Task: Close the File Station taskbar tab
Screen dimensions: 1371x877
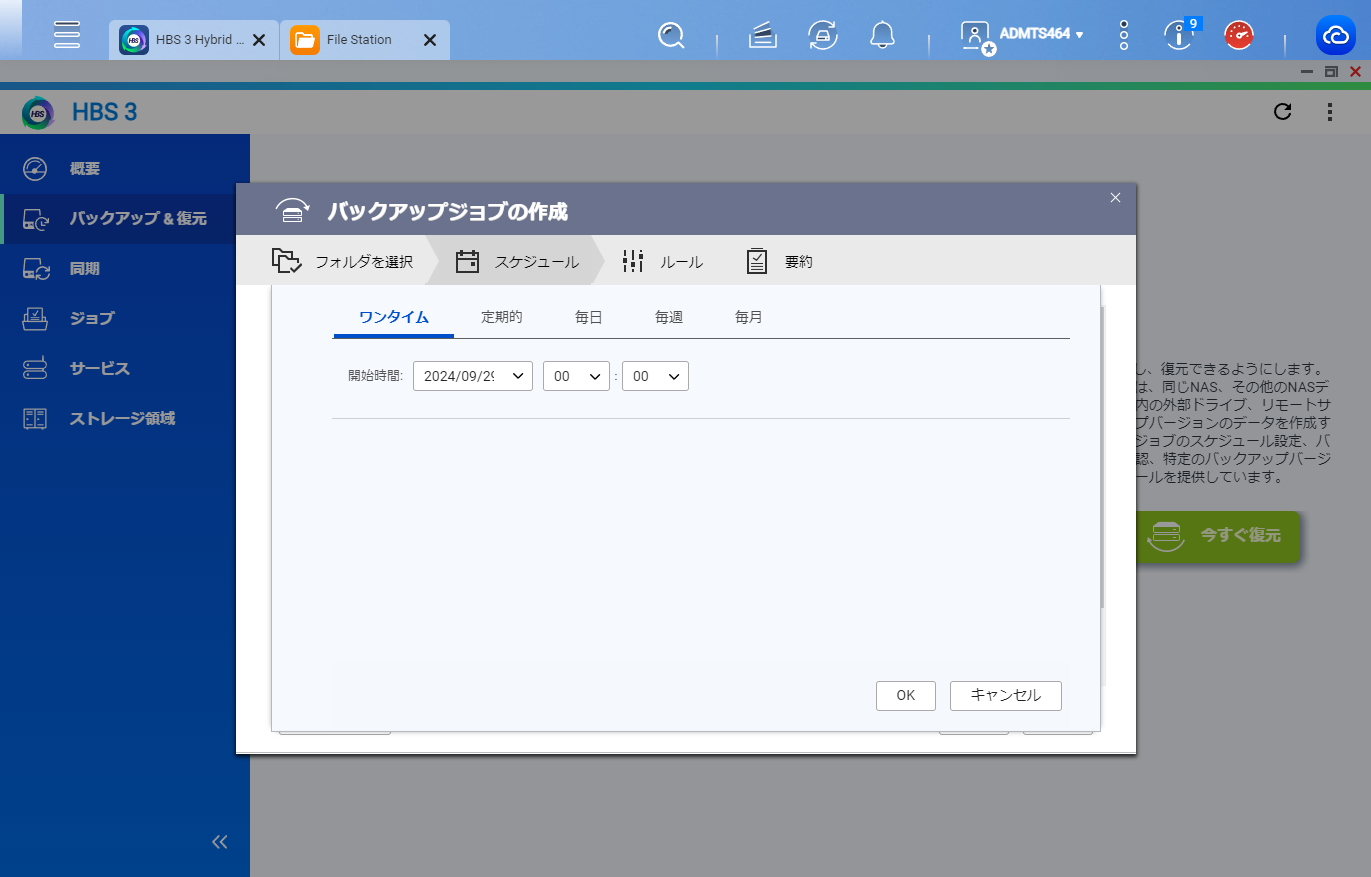Action: tap(430, 40)
